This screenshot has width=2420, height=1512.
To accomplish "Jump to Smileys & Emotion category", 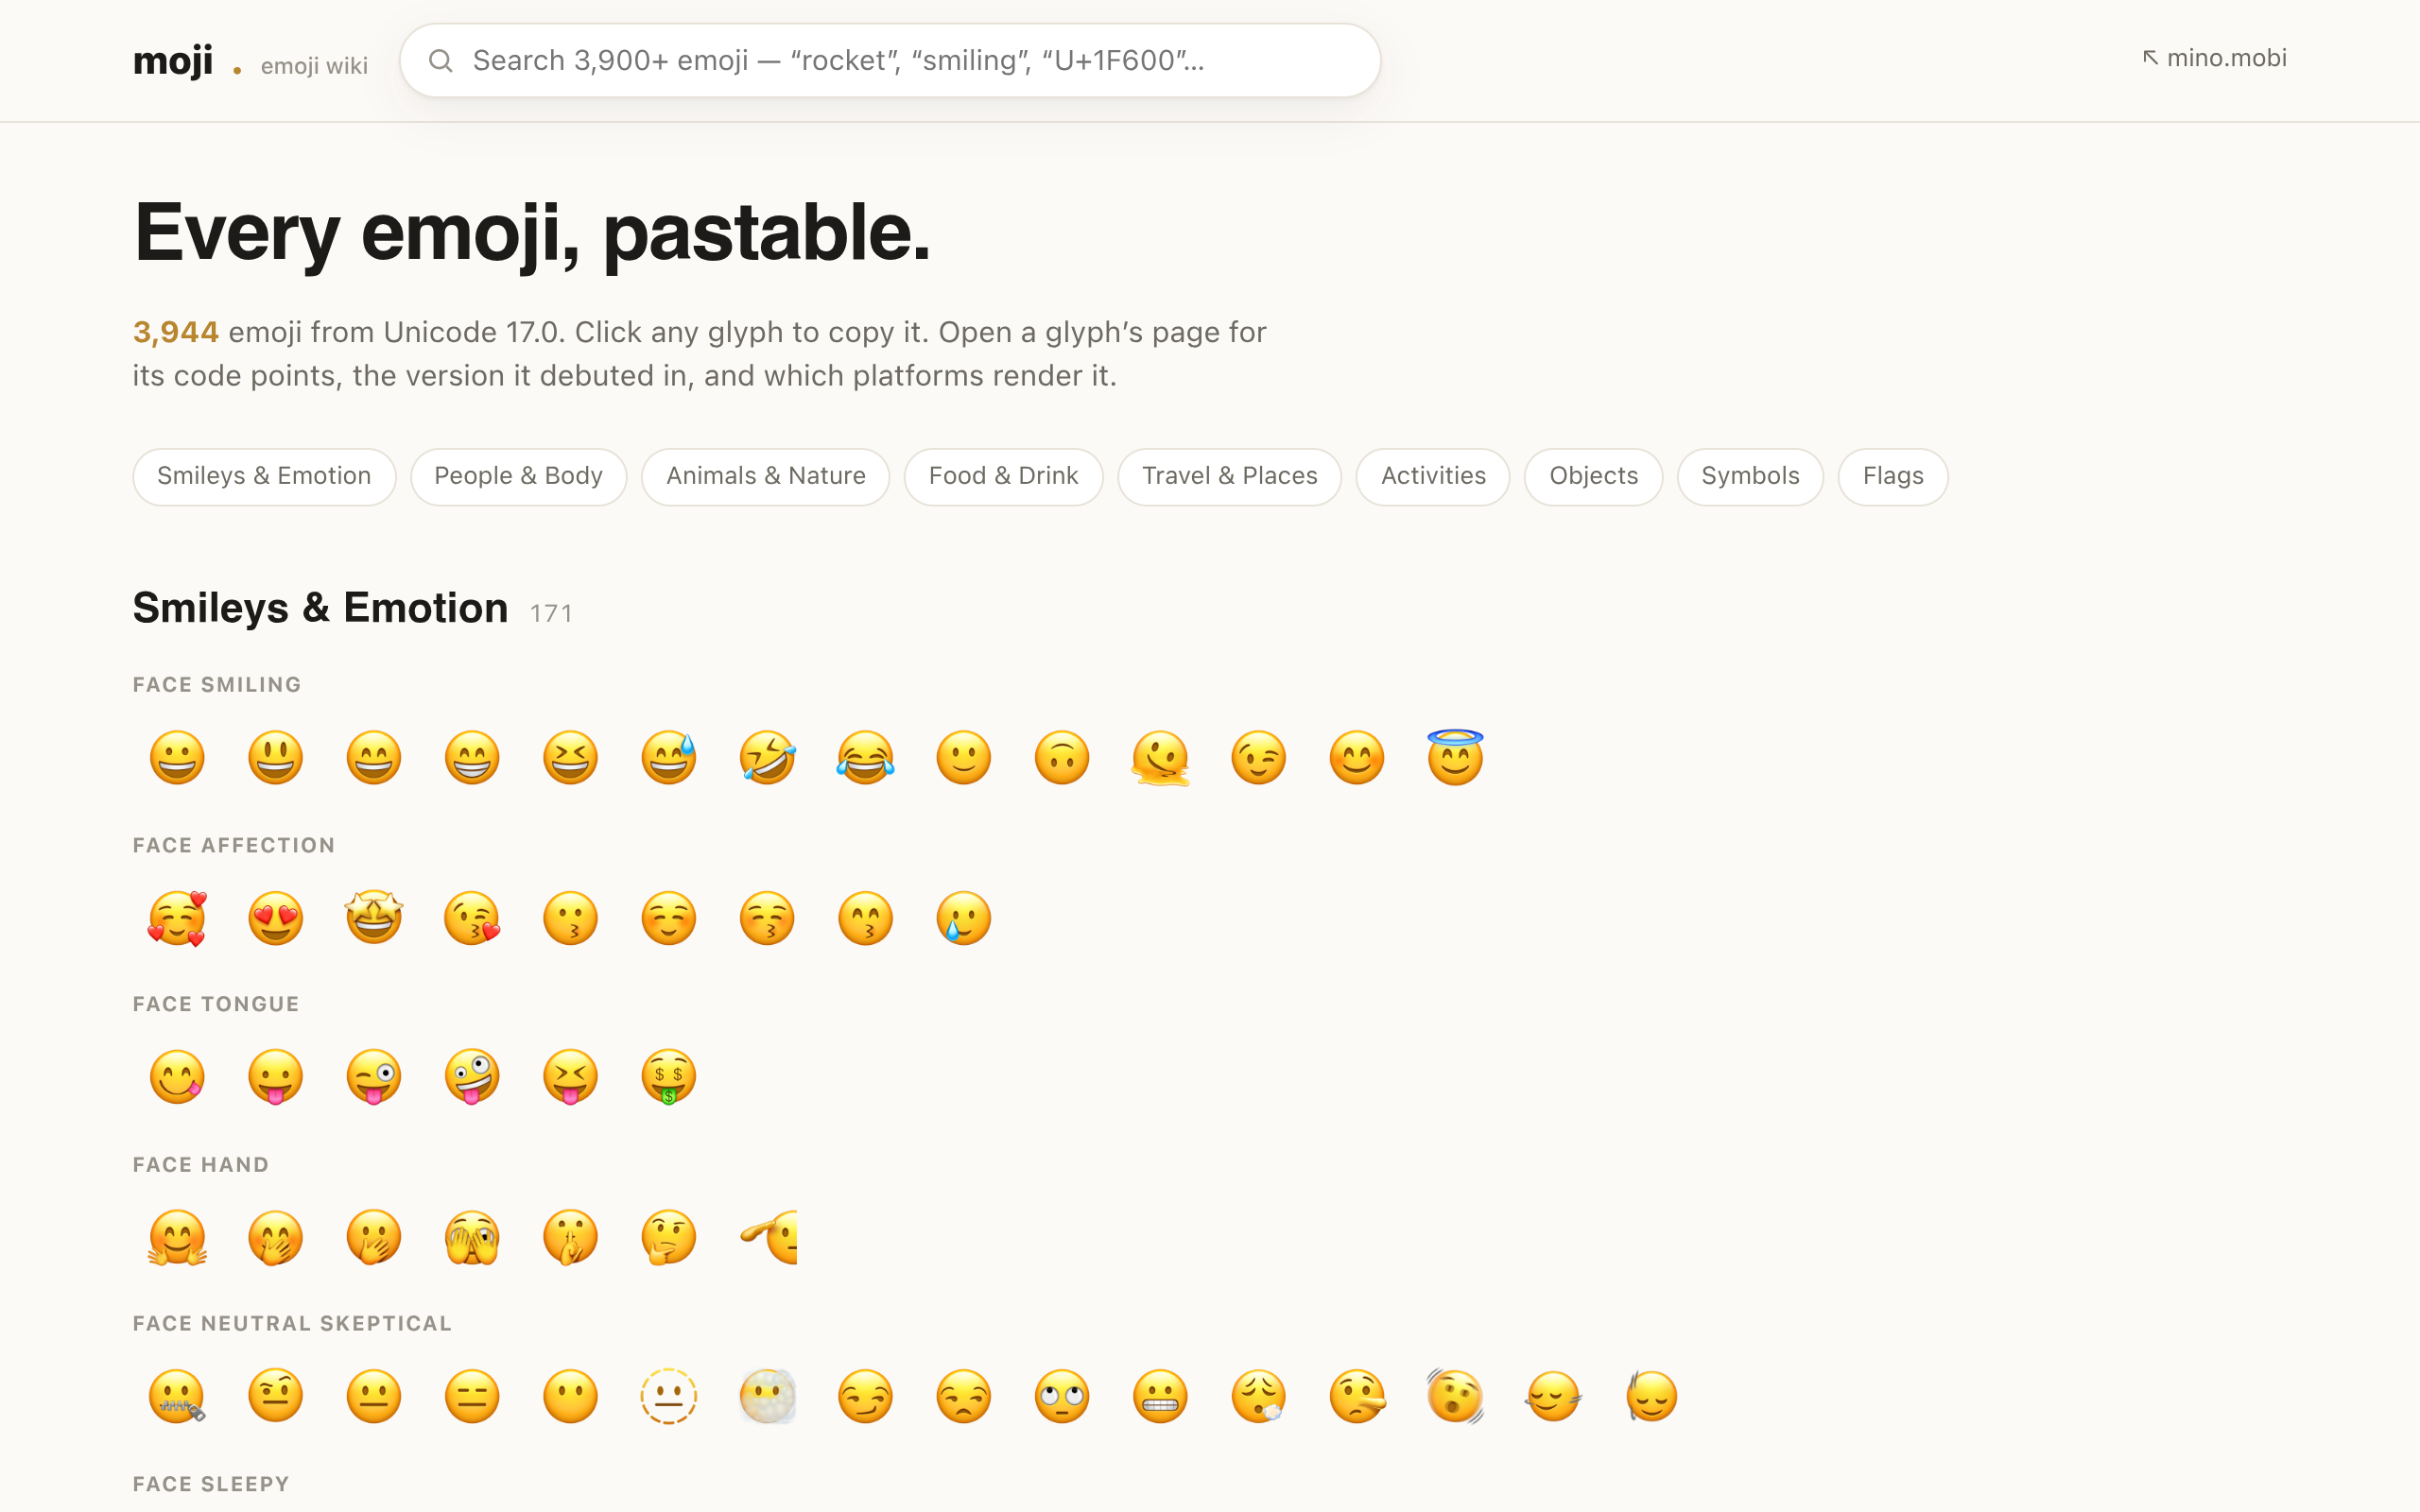I will pos(264,476).
